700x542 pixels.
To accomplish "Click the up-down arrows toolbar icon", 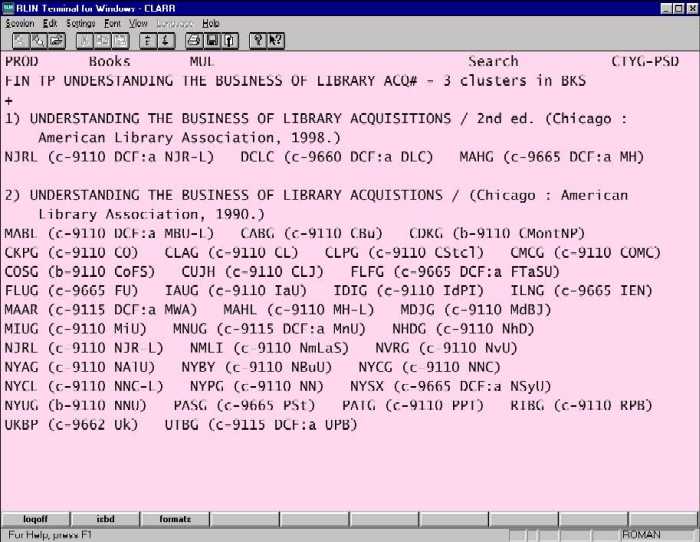I will (x=148, y=41).
